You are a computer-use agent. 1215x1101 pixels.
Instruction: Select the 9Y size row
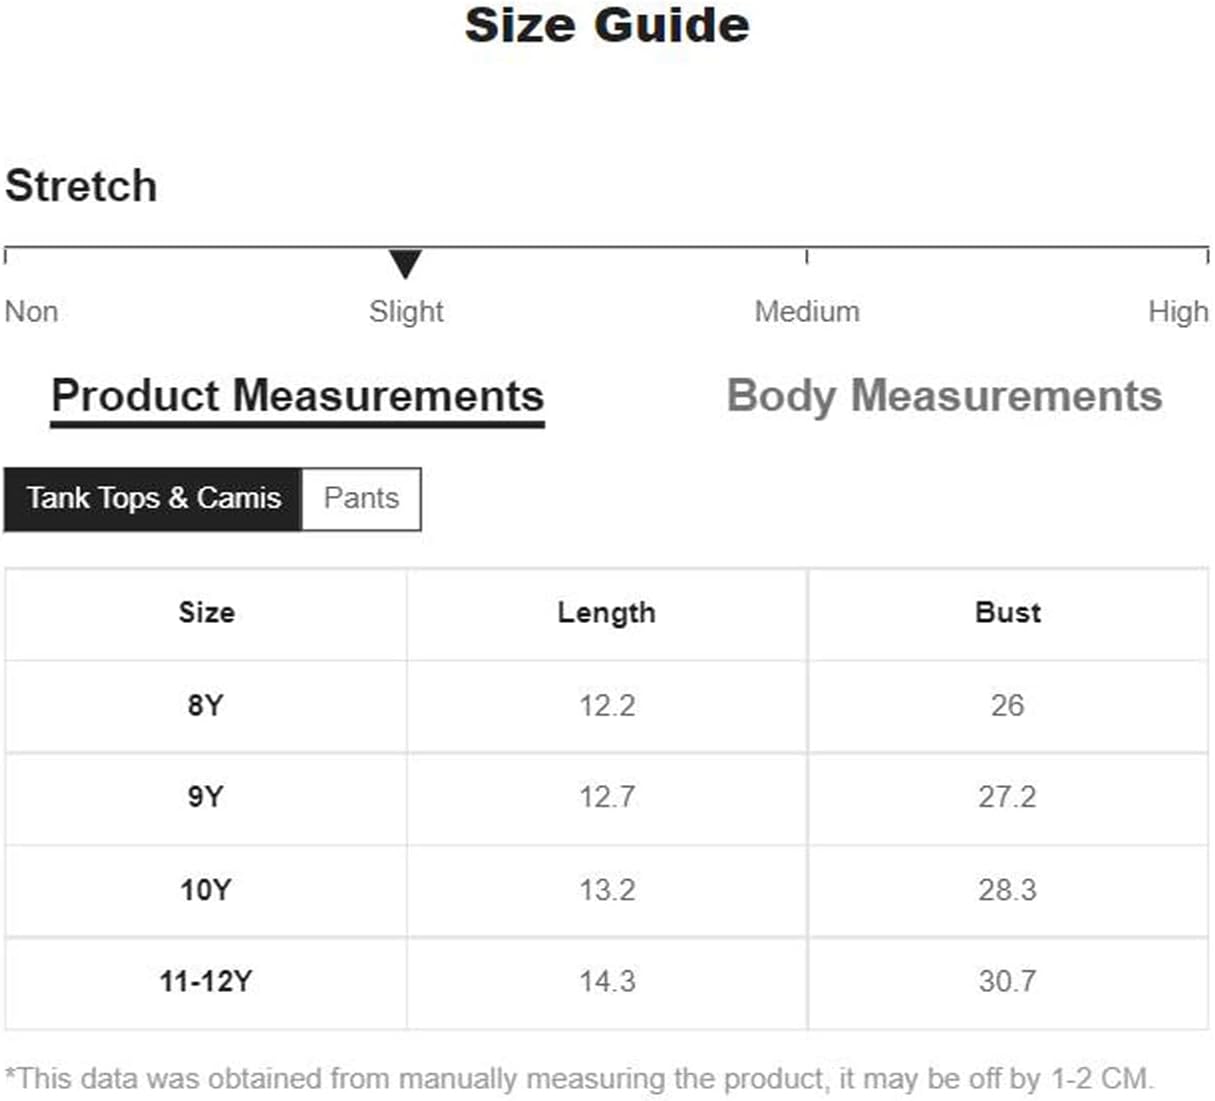(x=607, y=798)
